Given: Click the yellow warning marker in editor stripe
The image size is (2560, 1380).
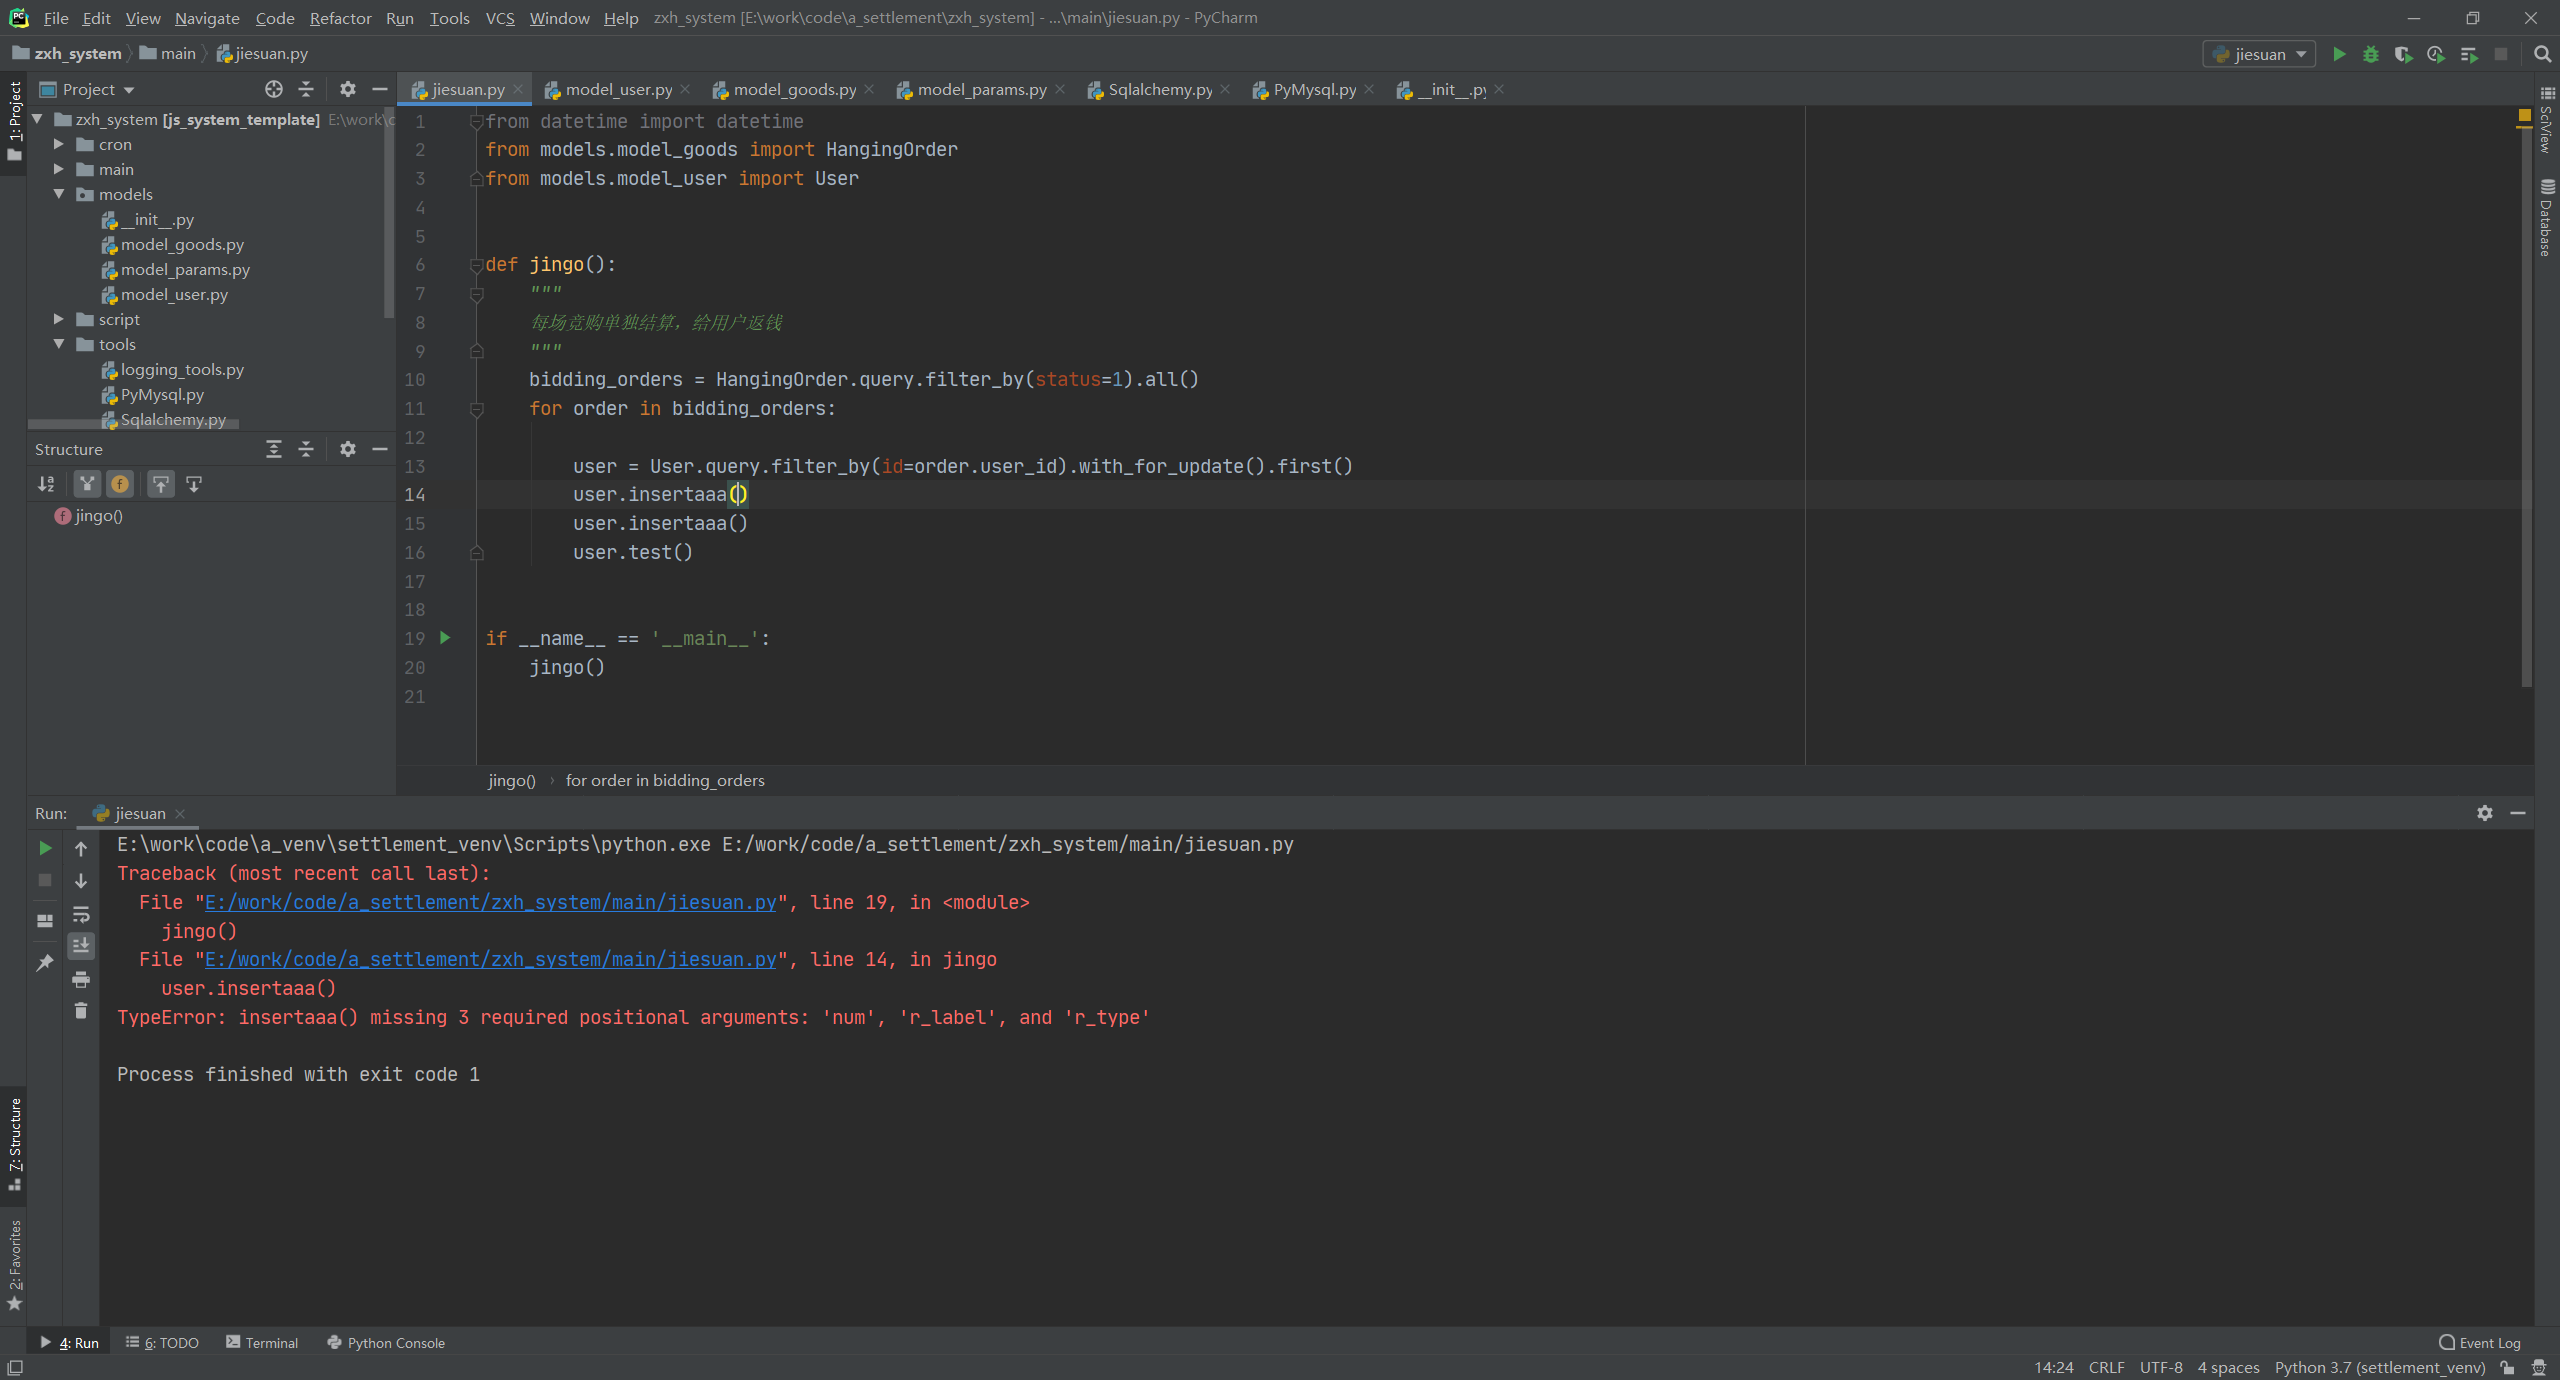Looking at the screenshot, I should (2524, 117).
